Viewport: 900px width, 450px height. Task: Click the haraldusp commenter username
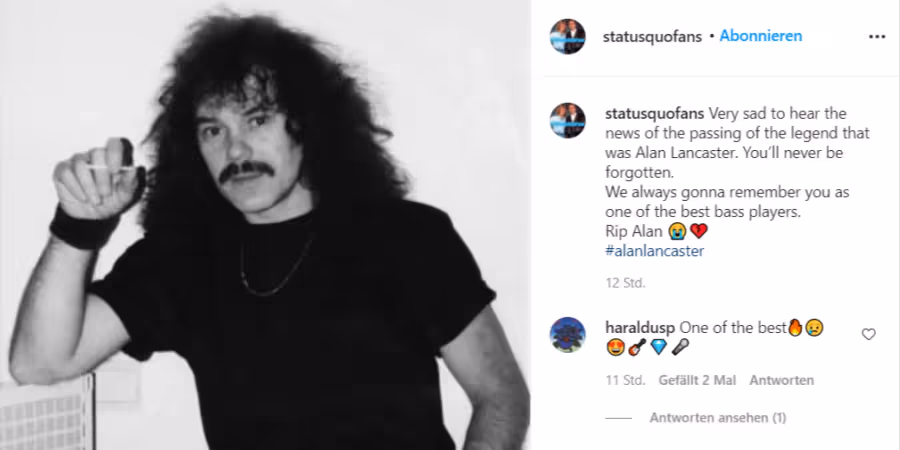click(x=640, y=328)
